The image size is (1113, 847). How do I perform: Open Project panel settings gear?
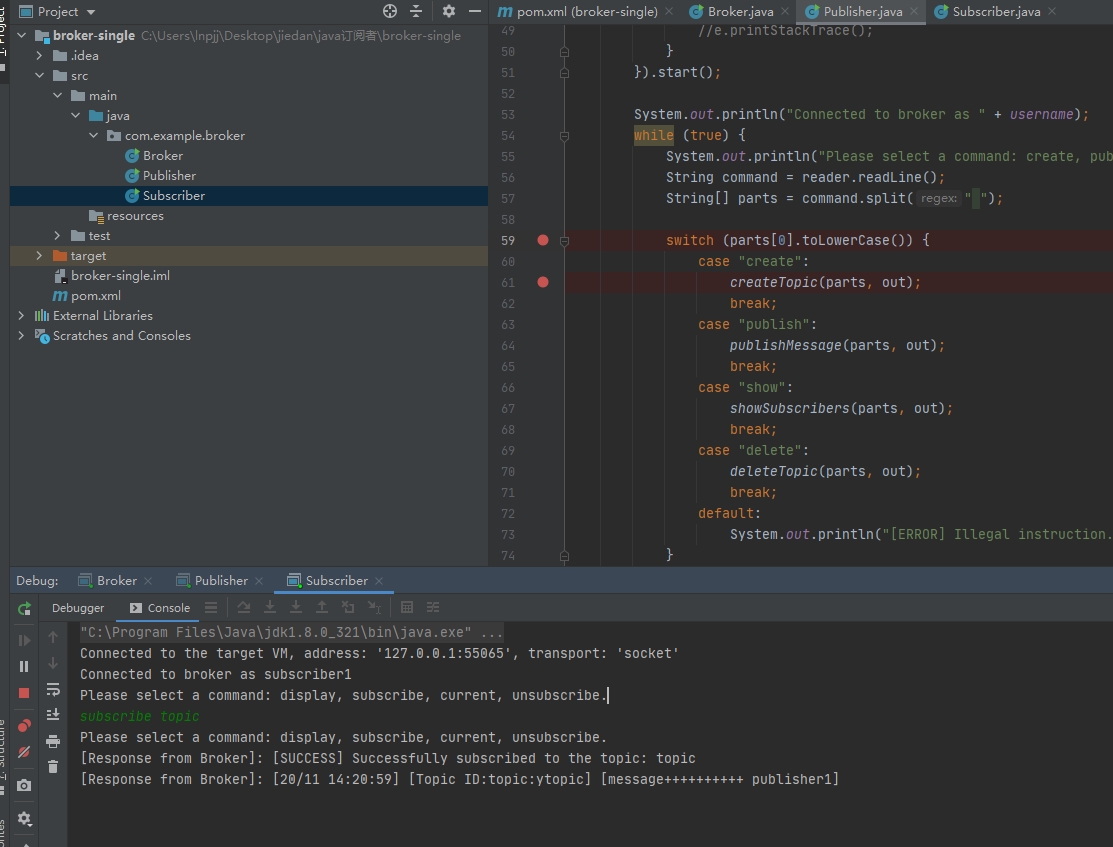point(448,11)
